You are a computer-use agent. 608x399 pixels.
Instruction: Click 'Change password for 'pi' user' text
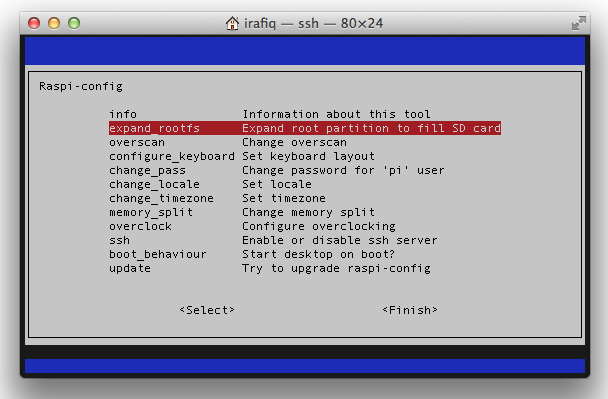(x=343, y=170)
